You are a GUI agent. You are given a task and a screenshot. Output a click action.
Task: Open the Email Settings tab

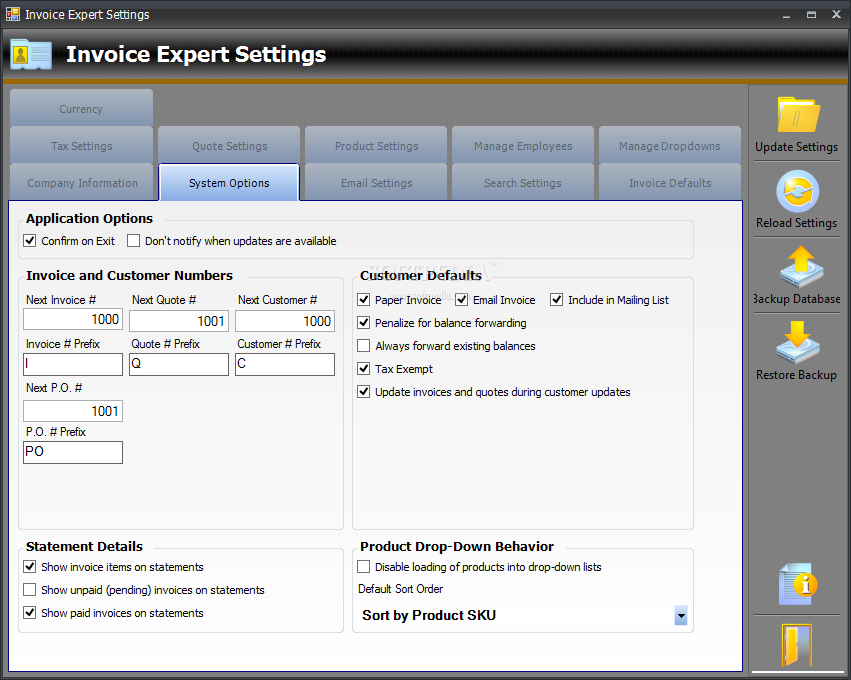coord(376,182)
